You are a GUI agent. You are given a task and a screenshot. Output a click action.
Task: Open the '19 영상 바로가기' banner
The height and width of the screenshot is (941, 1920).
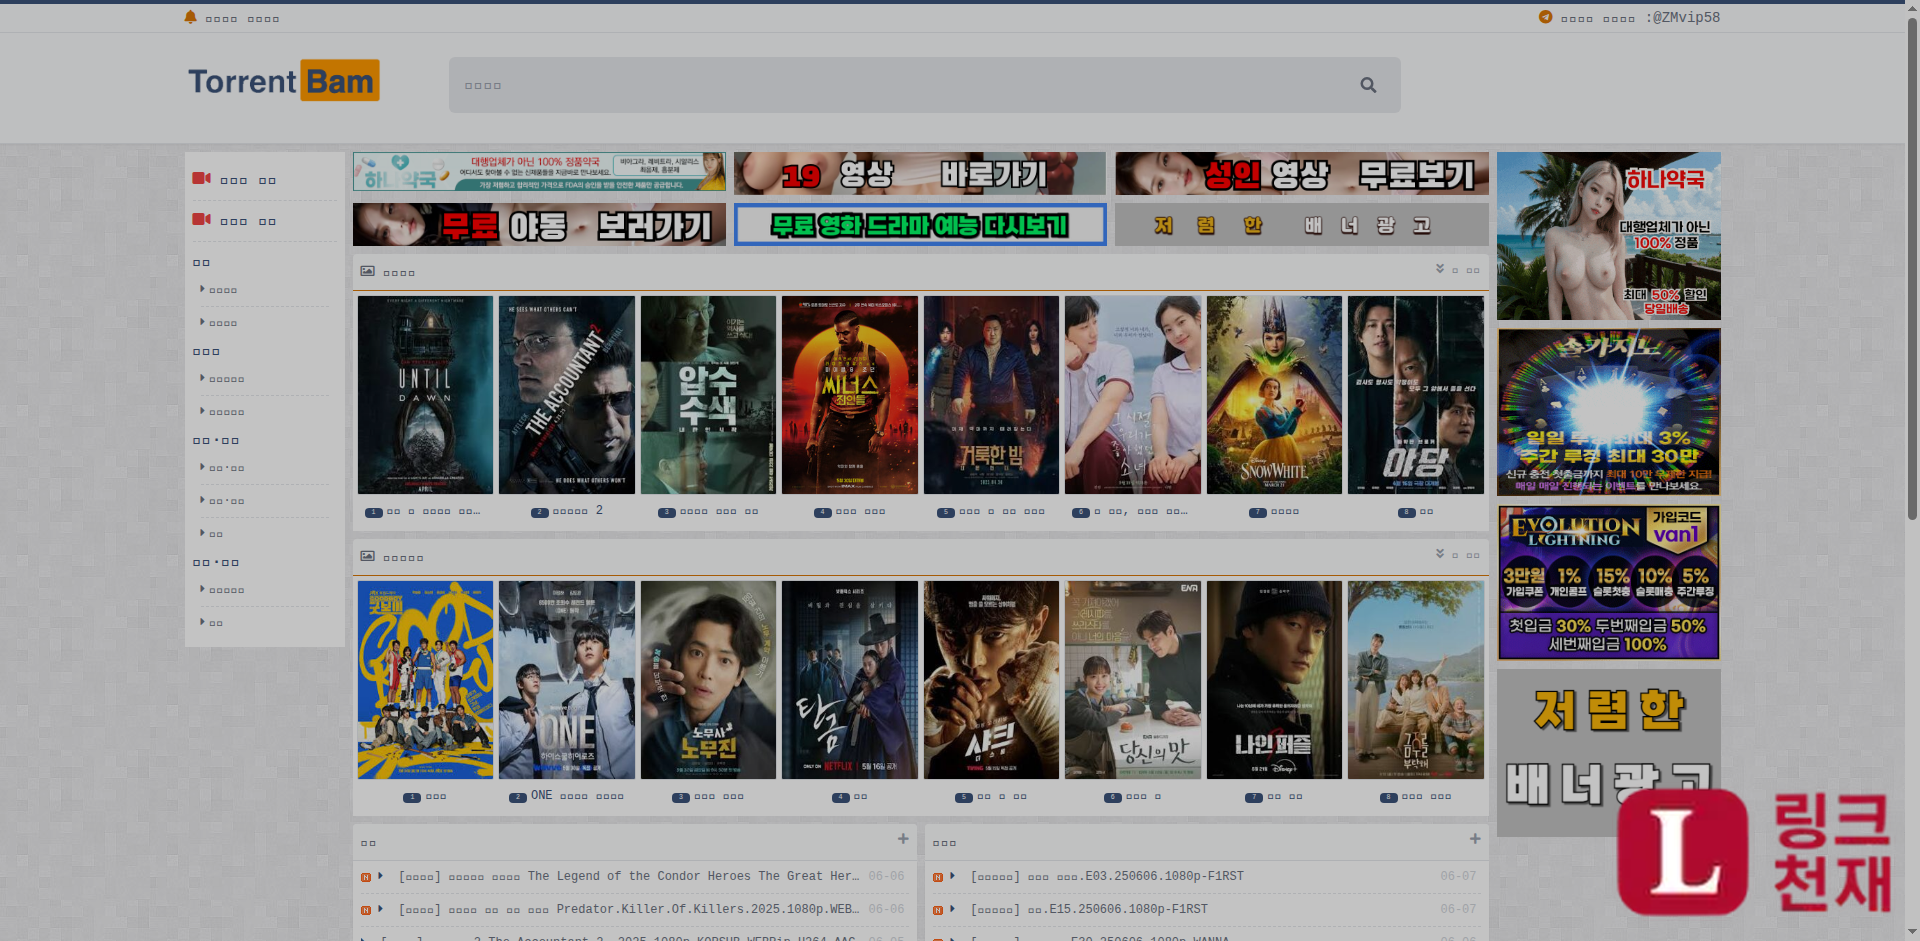[920, 173]
